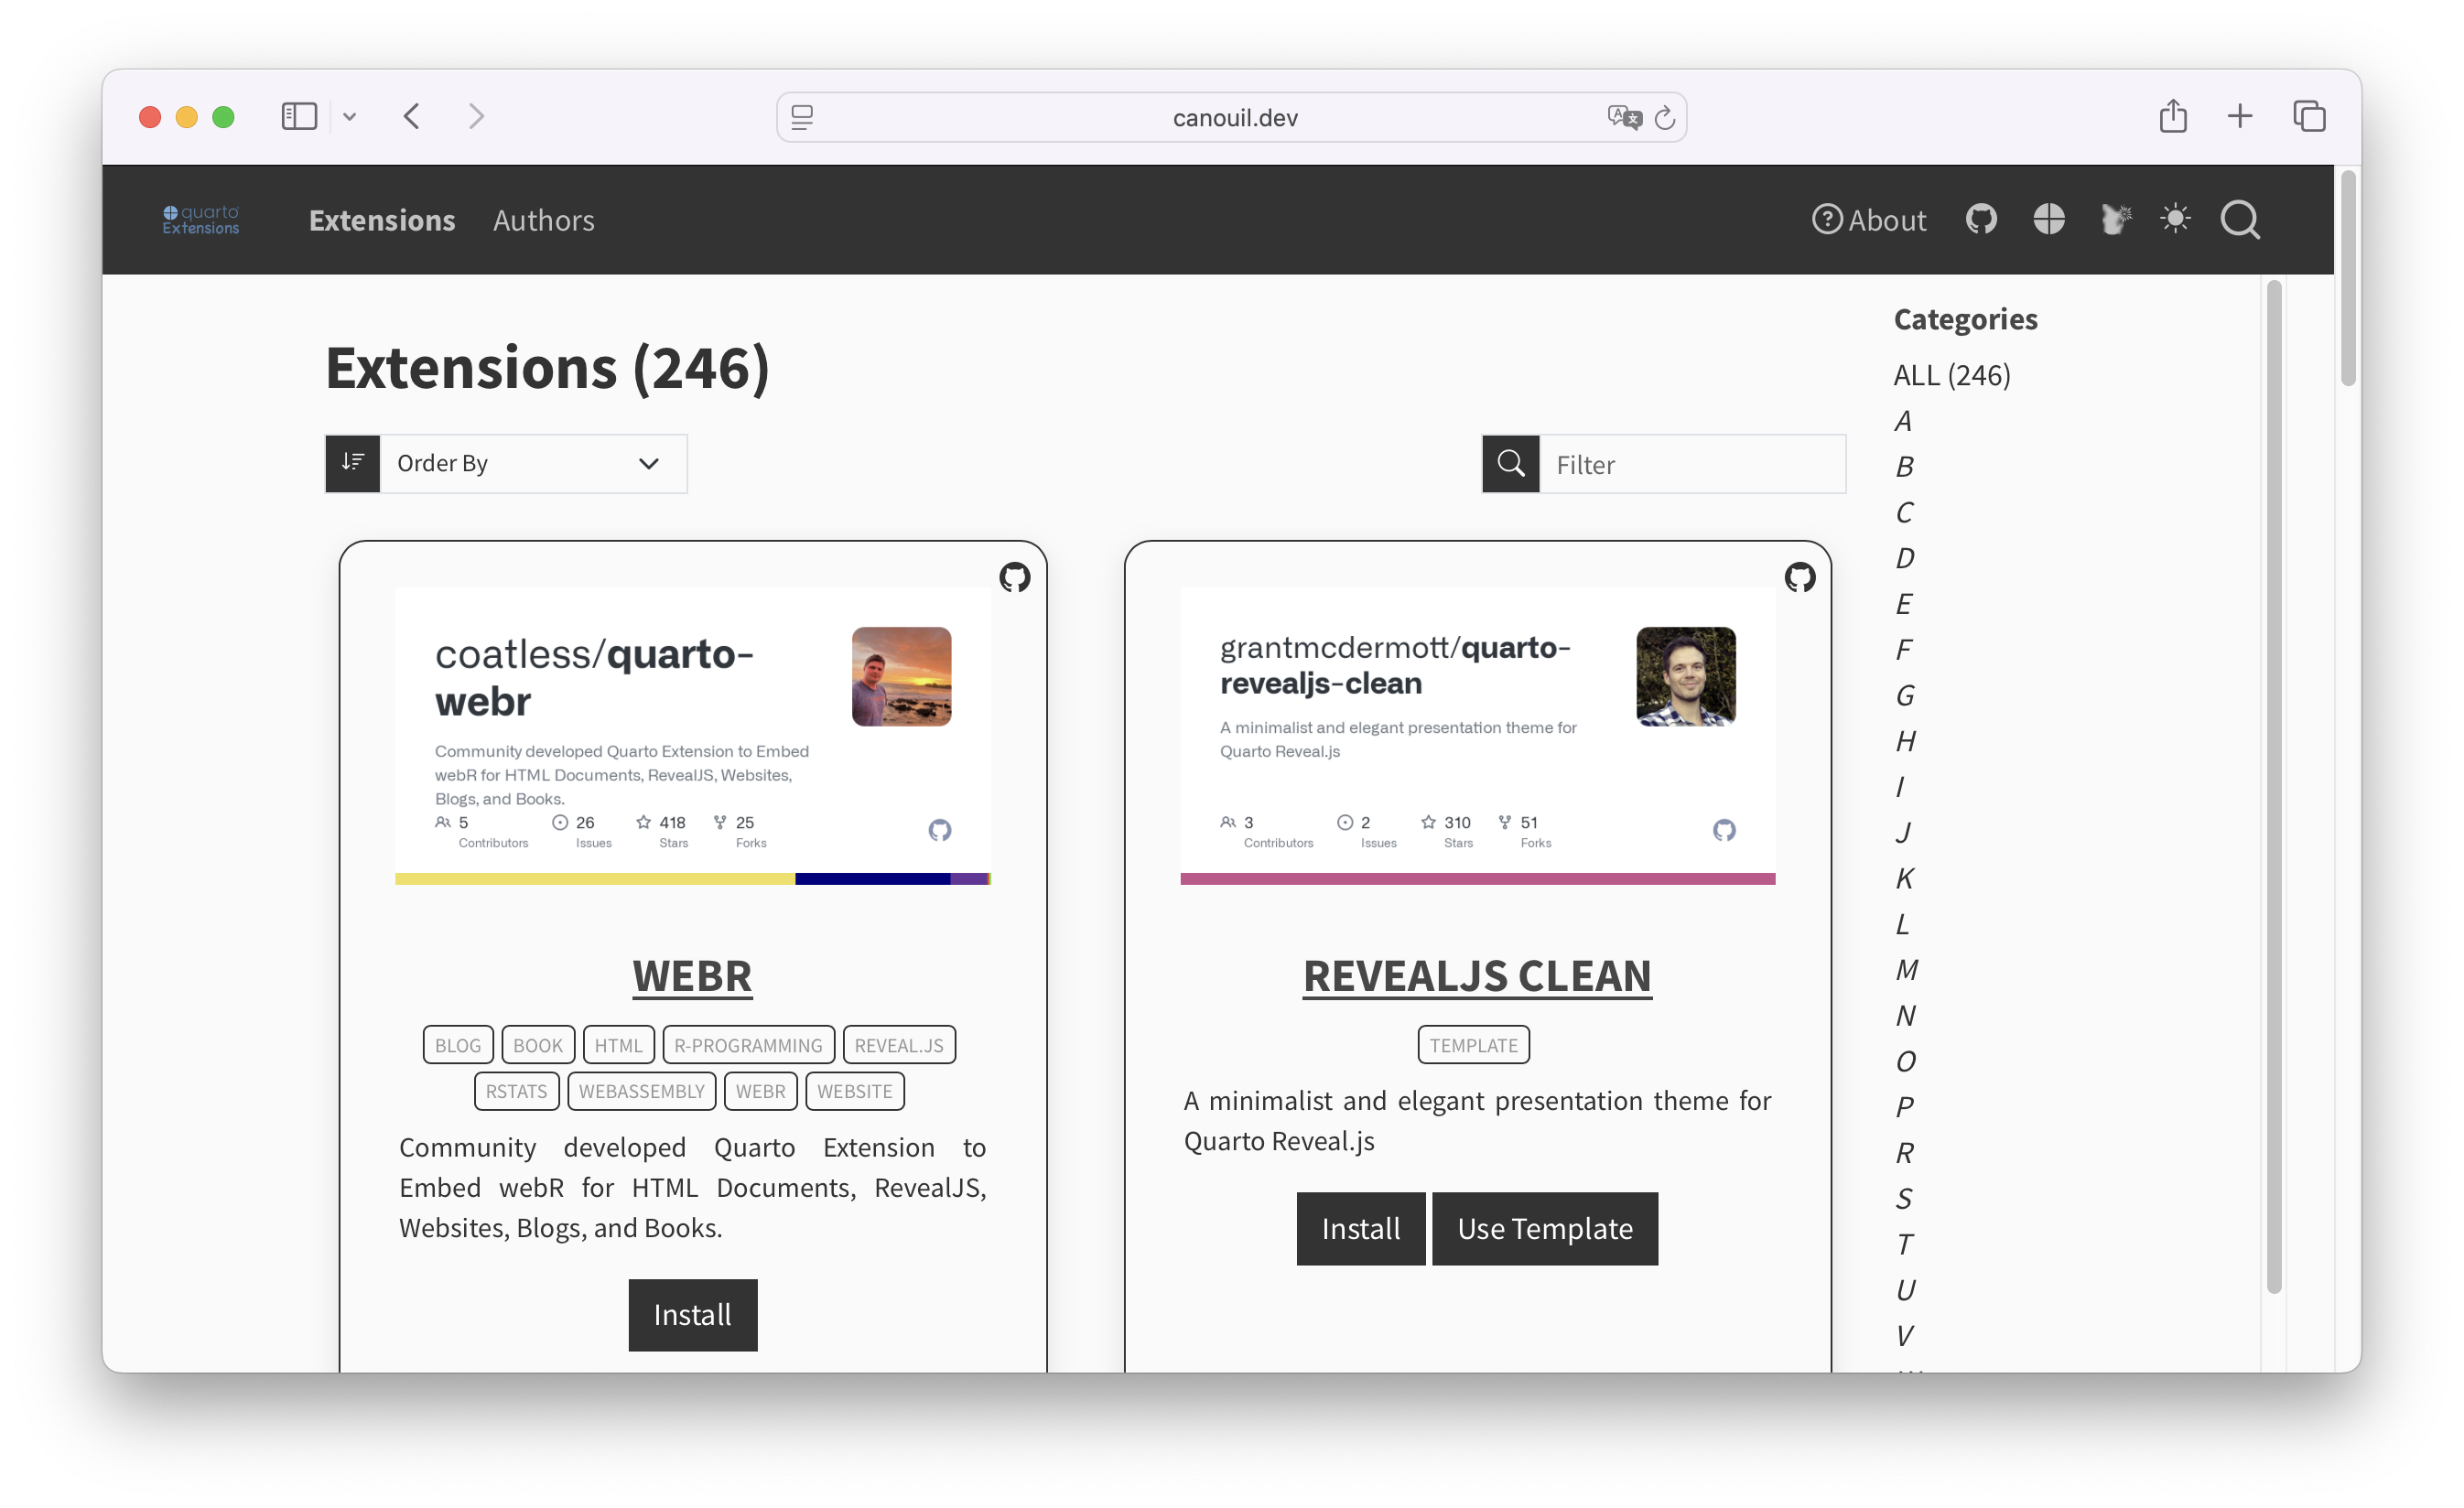Open the Safari share icon
Image resolution: width=2464 pixels, height=1508 pixels.
[x=2172, y=116]
